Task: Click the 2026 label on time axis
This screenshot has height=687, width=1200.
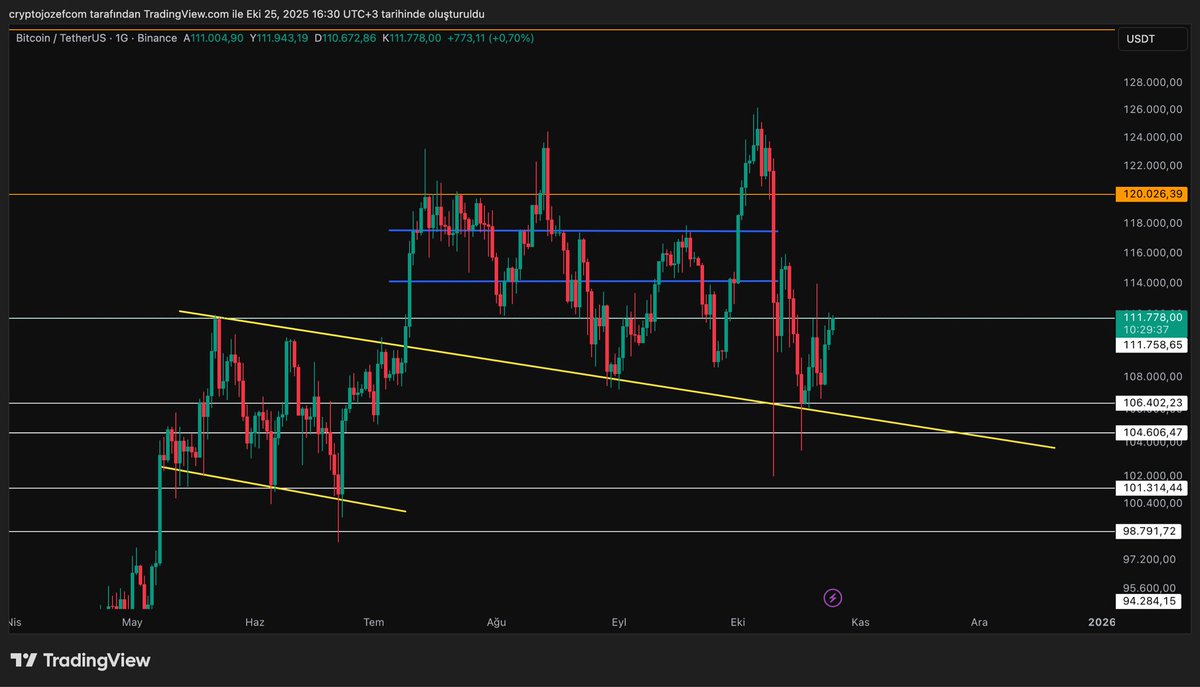Action: (1101, 622)
